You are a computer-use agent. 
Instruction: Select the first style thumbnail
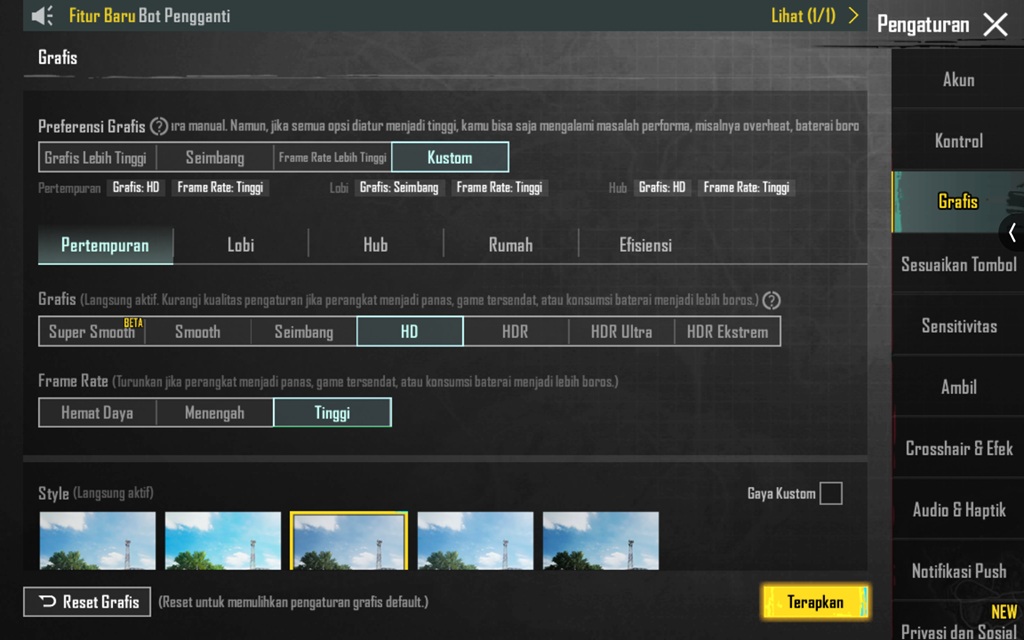(x=98, y=540)
